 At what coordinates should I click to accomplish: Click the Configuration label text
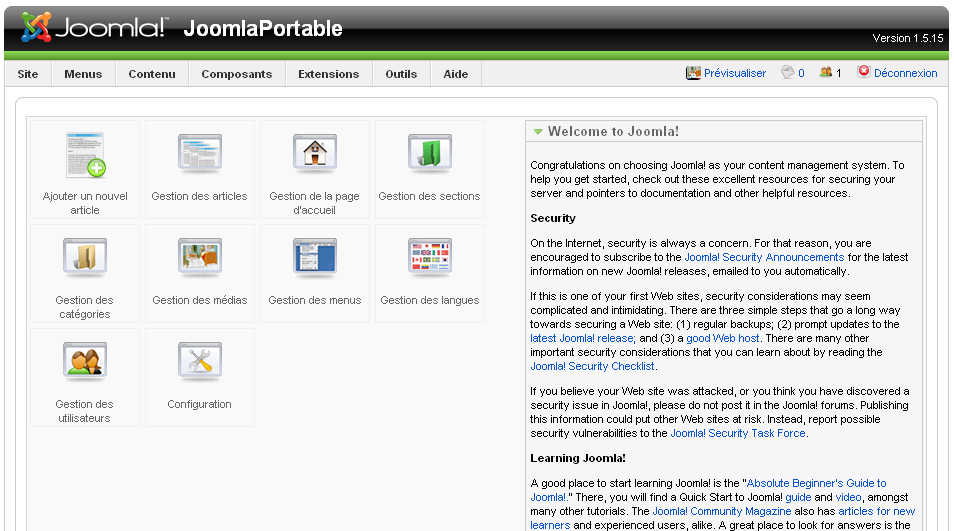click(x=200, y=404)
